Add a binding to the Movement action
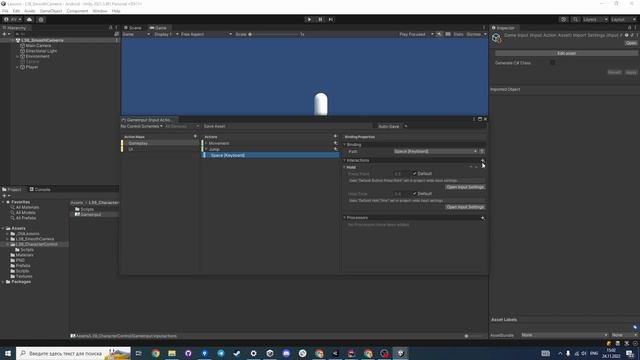 click(x=336, y=143)
